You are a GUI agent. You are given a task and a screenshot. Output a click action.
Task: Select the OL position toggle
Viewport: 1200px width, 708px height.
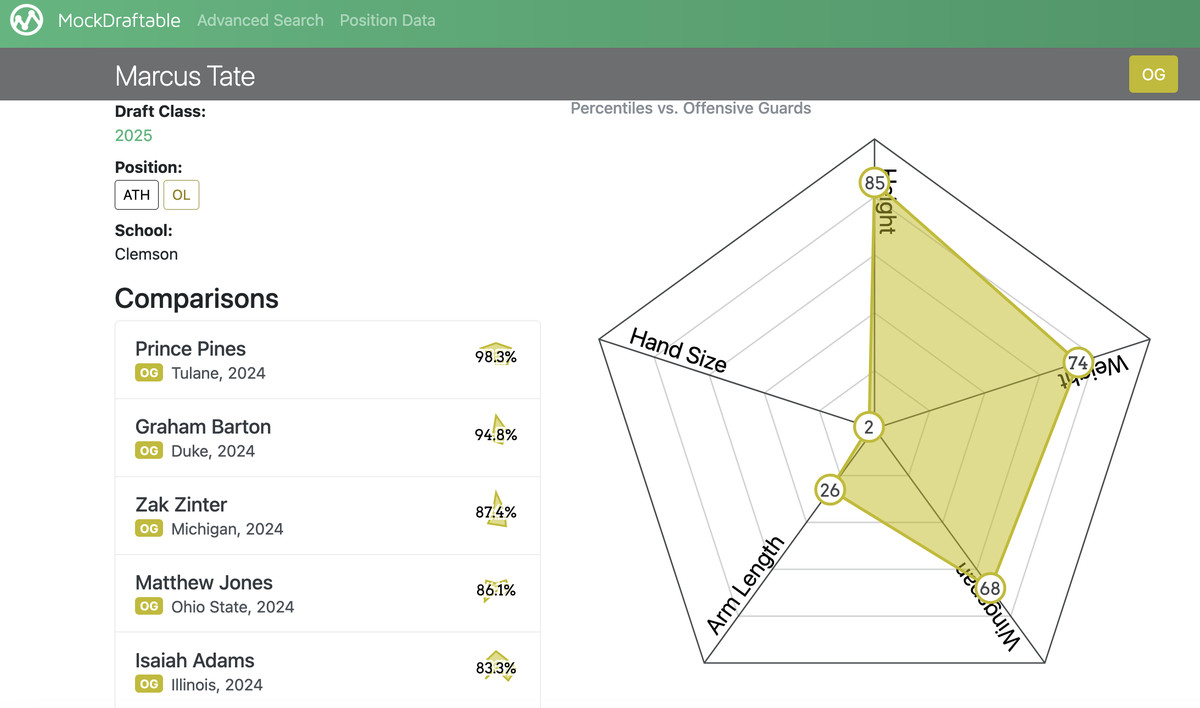tap(181, 195)
